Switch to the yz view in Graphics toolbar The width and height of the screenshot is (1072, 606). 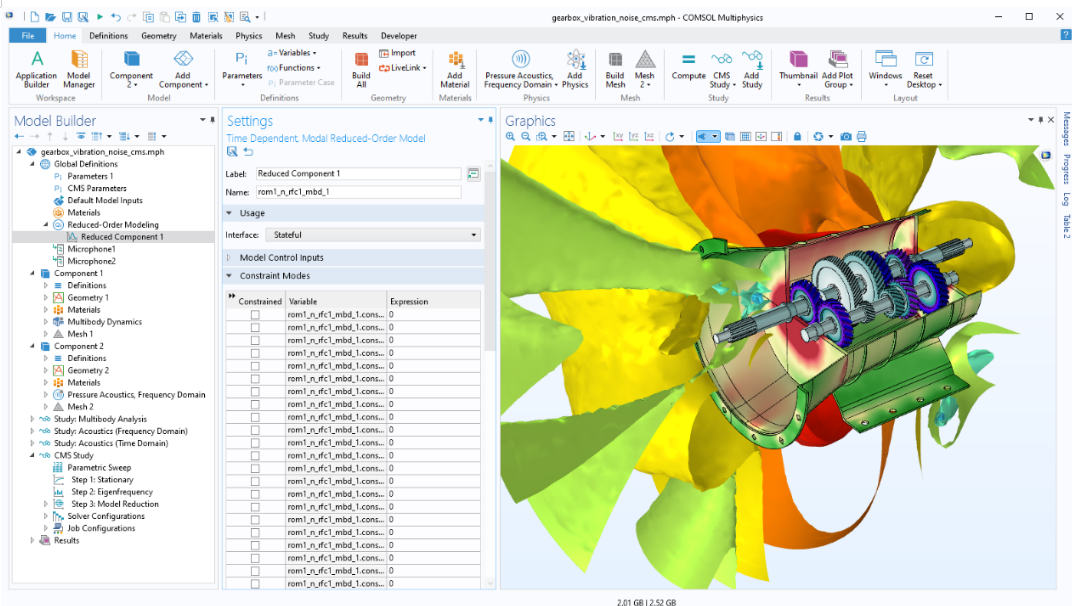click(x=634, y=137)
